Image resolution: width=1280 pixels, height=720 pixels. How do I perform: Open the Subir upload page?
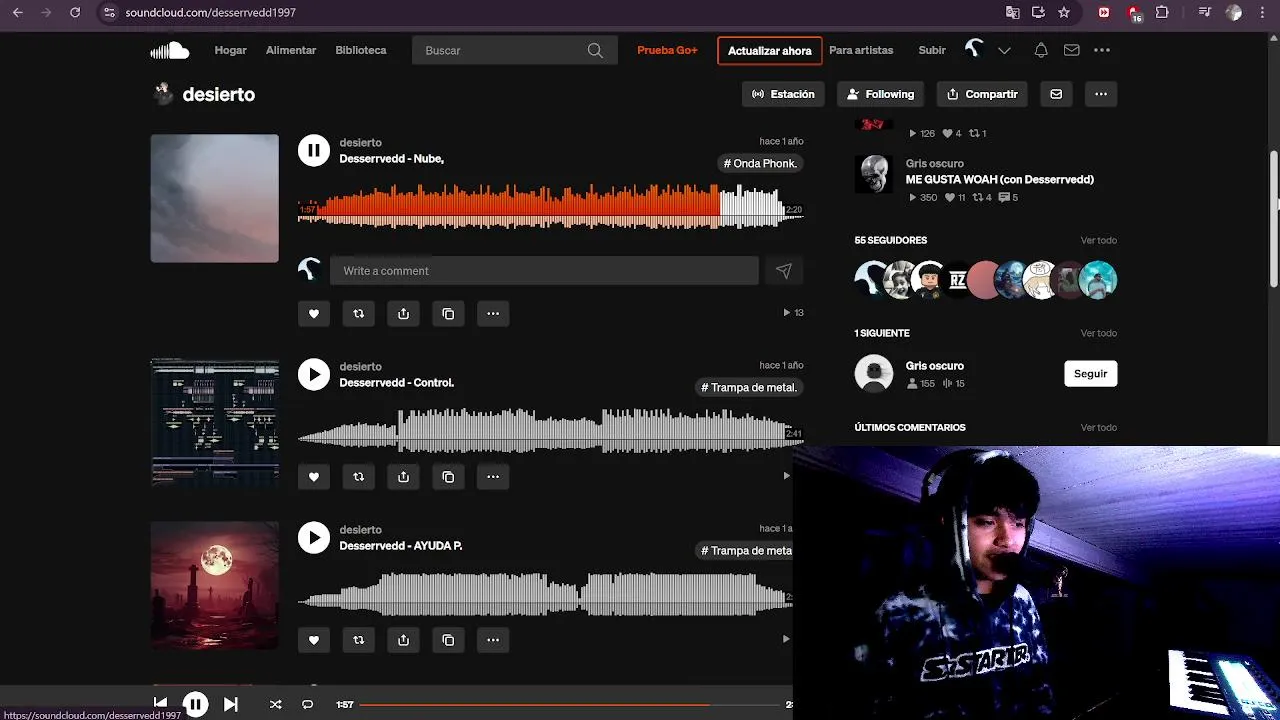[932, 50]
